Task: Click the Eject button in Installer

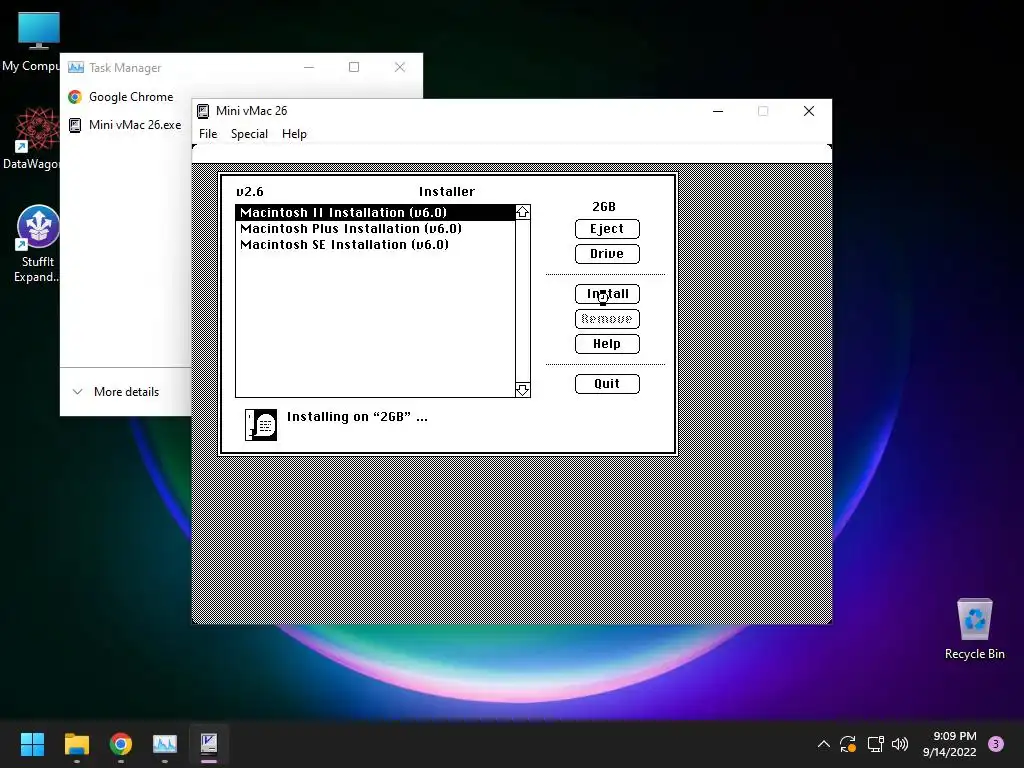Action: pos(607,229)
